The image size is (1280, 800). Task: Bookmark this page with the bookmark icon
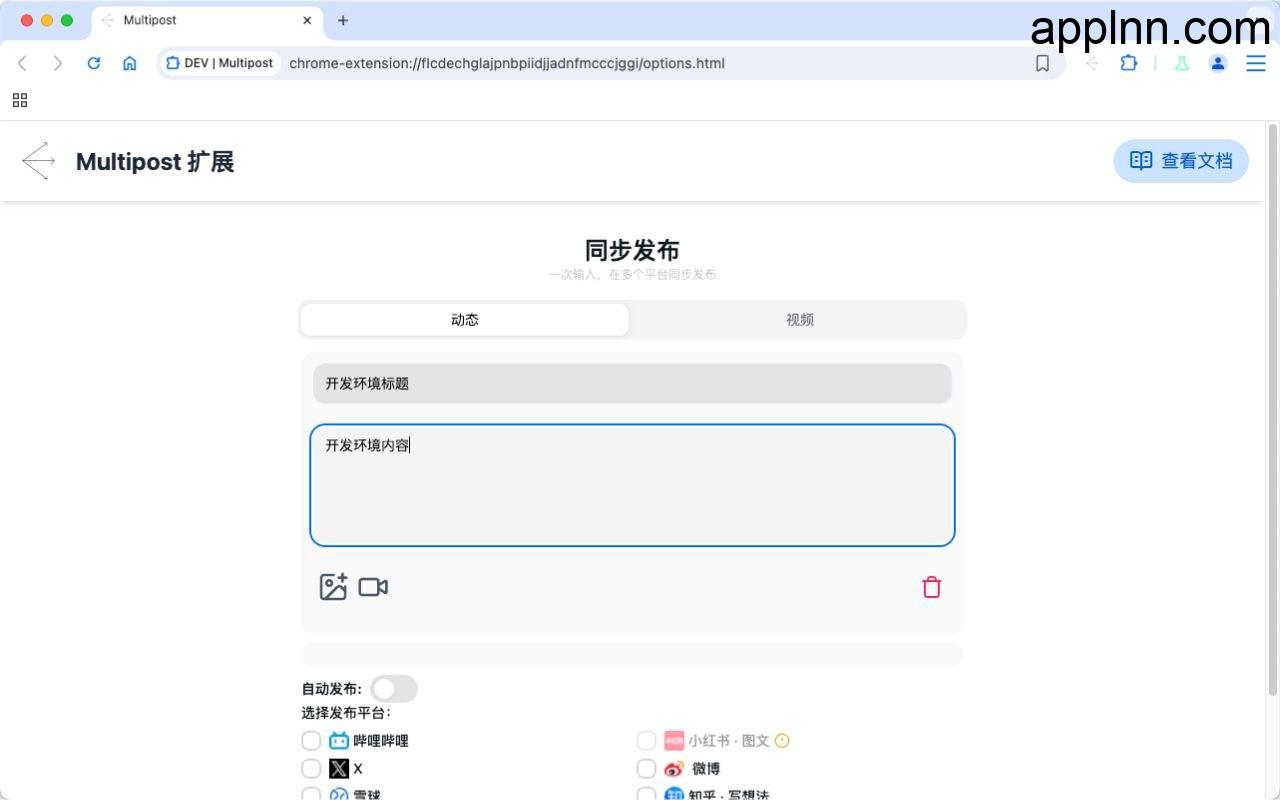pyautogui.click(x=1042, y=63)
